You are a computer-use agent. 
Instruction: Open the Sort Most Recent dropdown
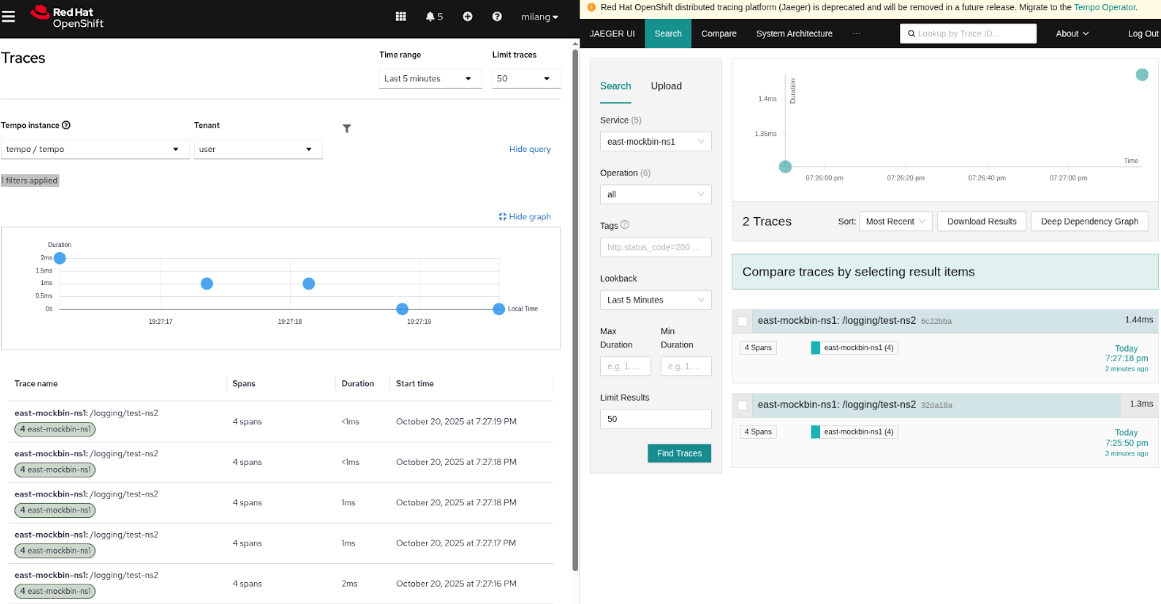point(895,221)
